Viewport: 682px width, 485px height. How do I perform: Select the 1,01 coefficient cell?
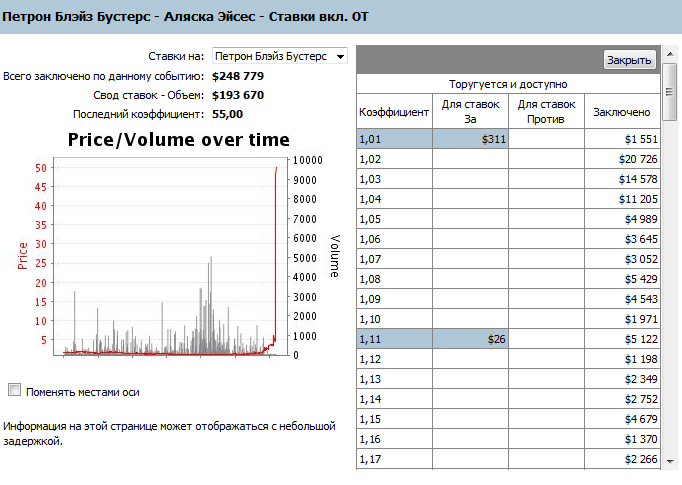coord(394,140)
